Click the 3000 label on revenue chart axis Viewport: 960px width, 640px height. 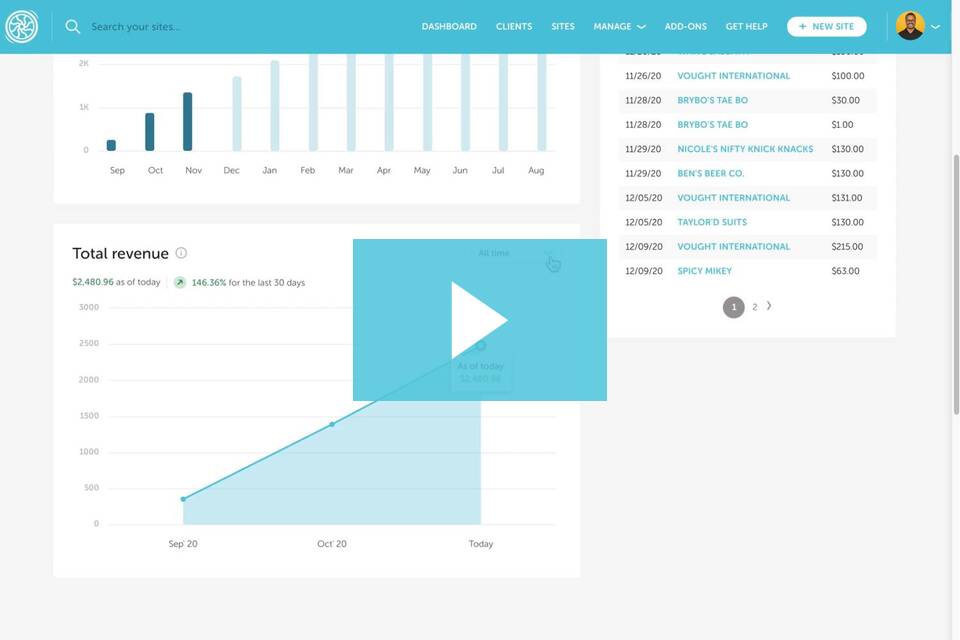89,307
